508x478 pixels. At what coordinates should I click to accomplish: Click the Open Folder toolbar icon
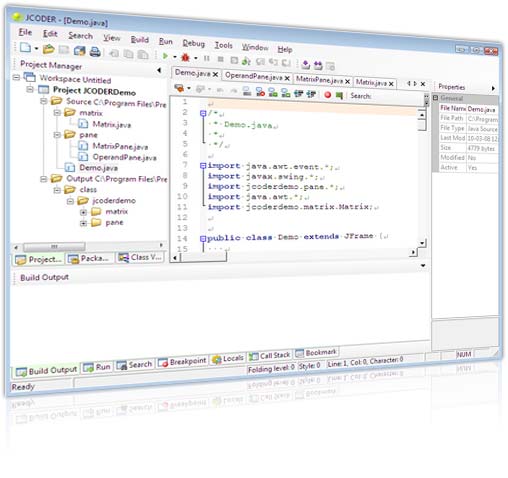click(48, 49)
